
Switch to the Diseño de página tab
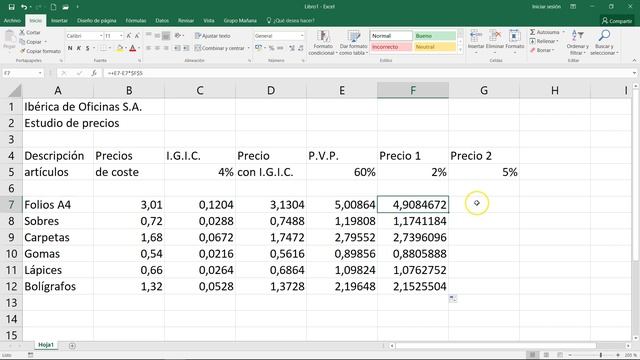[96, 20]
